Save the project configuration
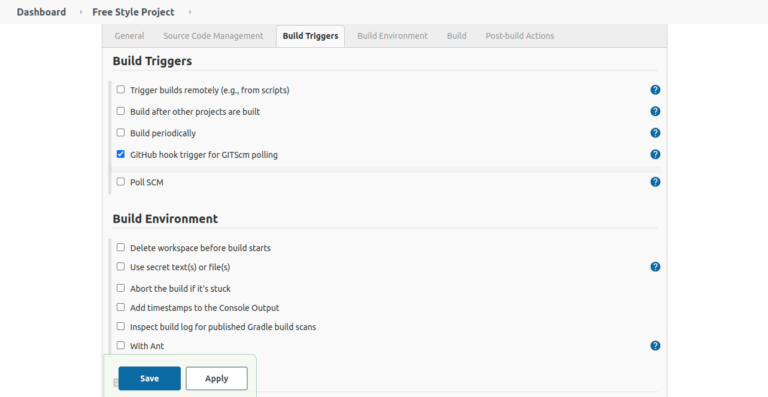Image resolution: width=768 pixels, height=397 pixels. pos(149,378)
